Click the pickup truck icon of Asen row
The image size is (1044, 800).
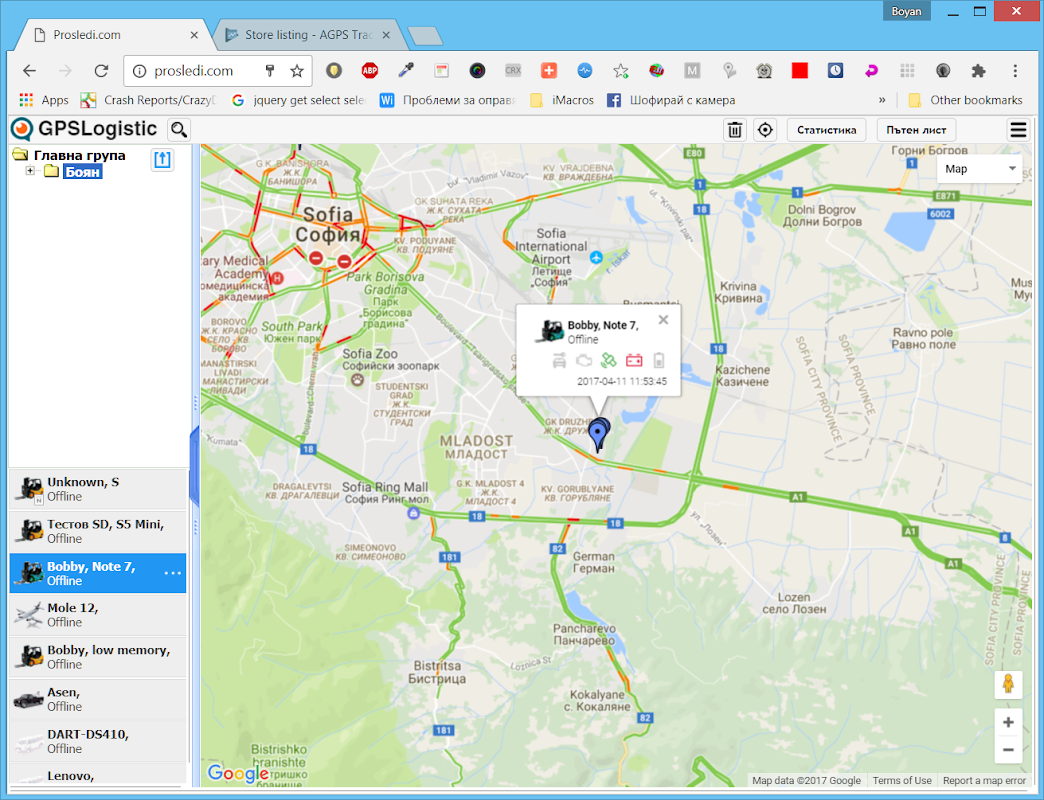click(29, 700)
